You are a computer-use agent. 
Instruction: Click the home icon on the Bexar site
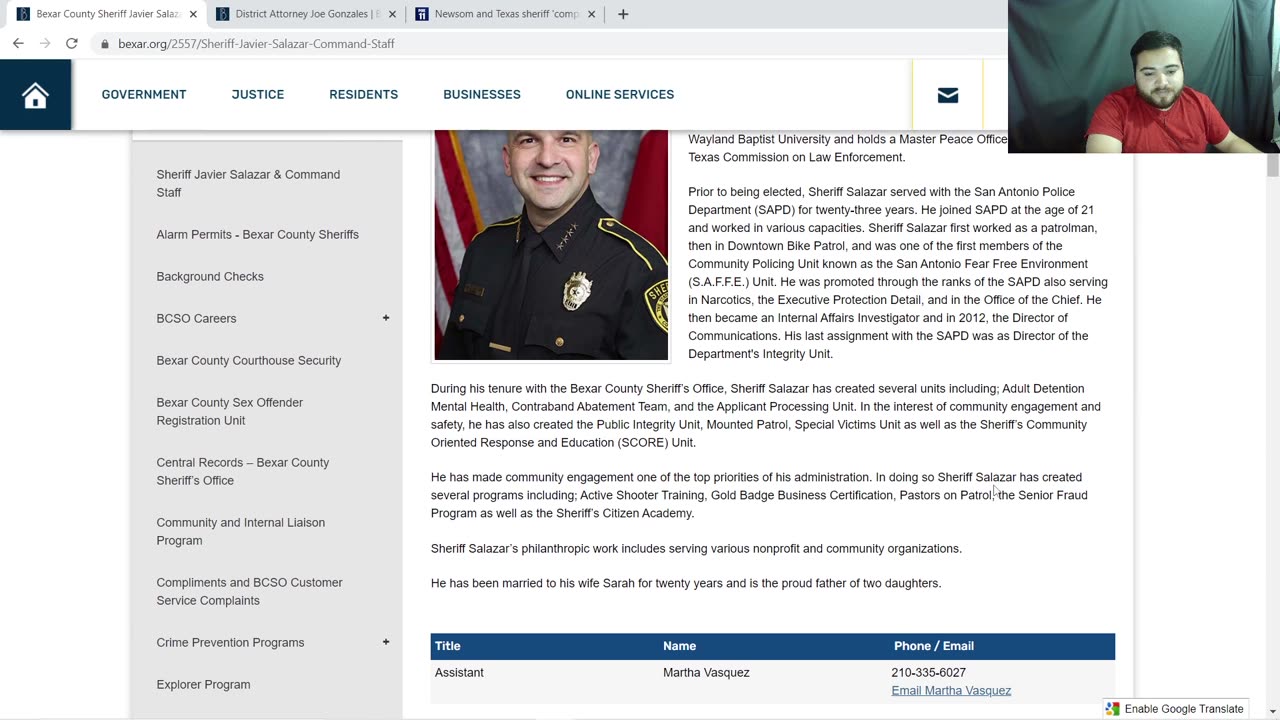tap(35, 95)
